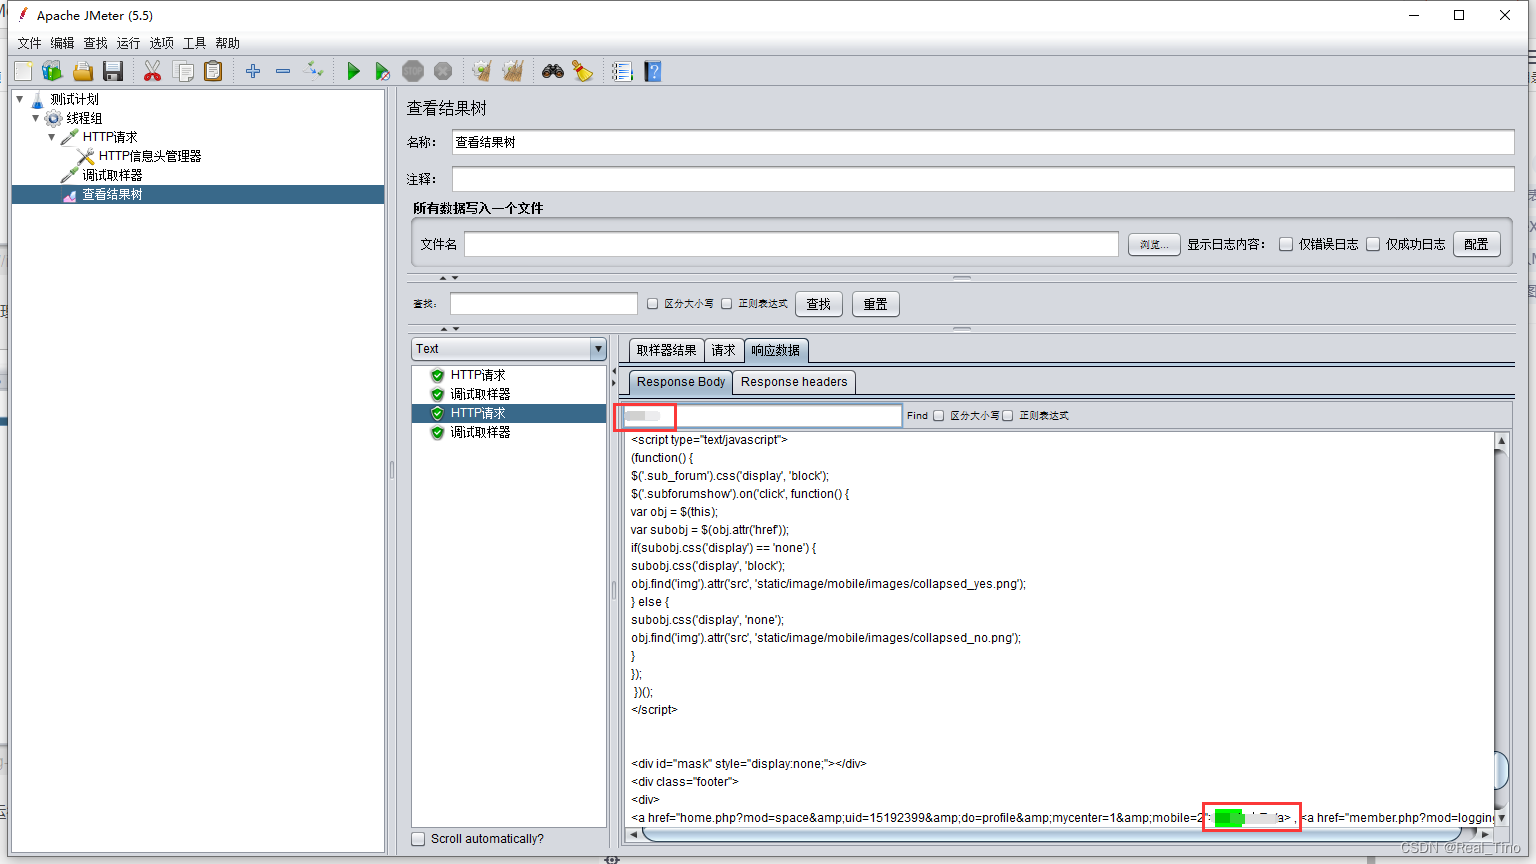Click the New test plan toolbar icon
This screenshot has width=1536, height=864.
[24, 71]
